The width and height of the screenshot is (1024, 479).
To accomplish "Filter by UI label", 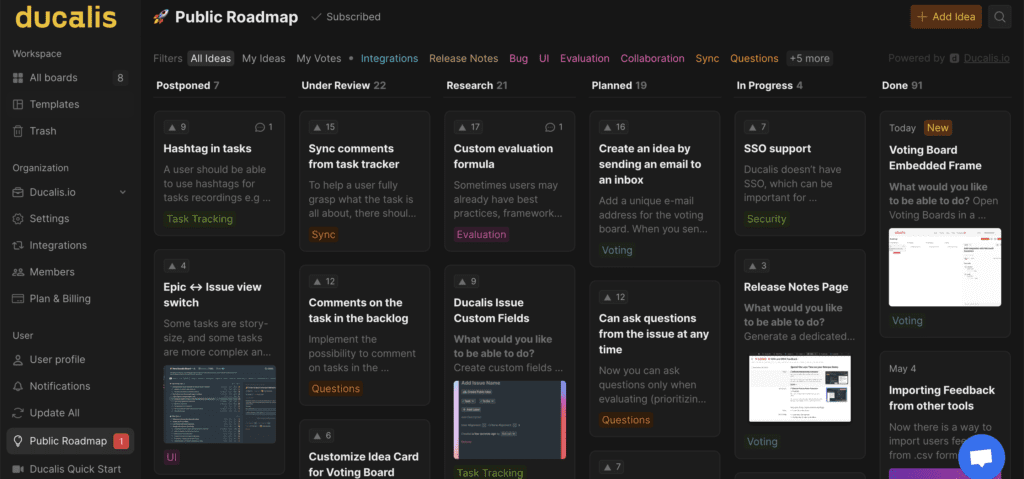I will (x=544, y=58).
